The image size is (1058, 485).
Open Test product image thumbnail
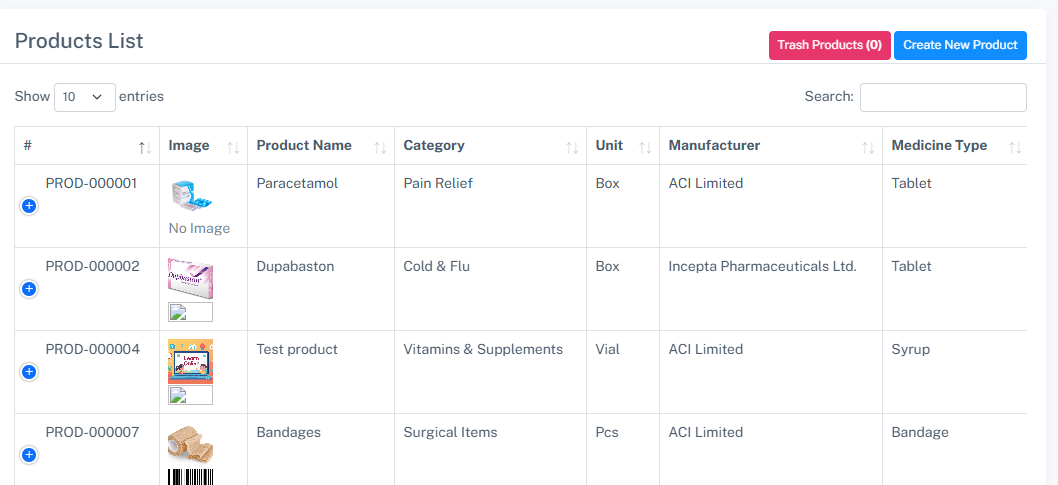pos(190,361)
